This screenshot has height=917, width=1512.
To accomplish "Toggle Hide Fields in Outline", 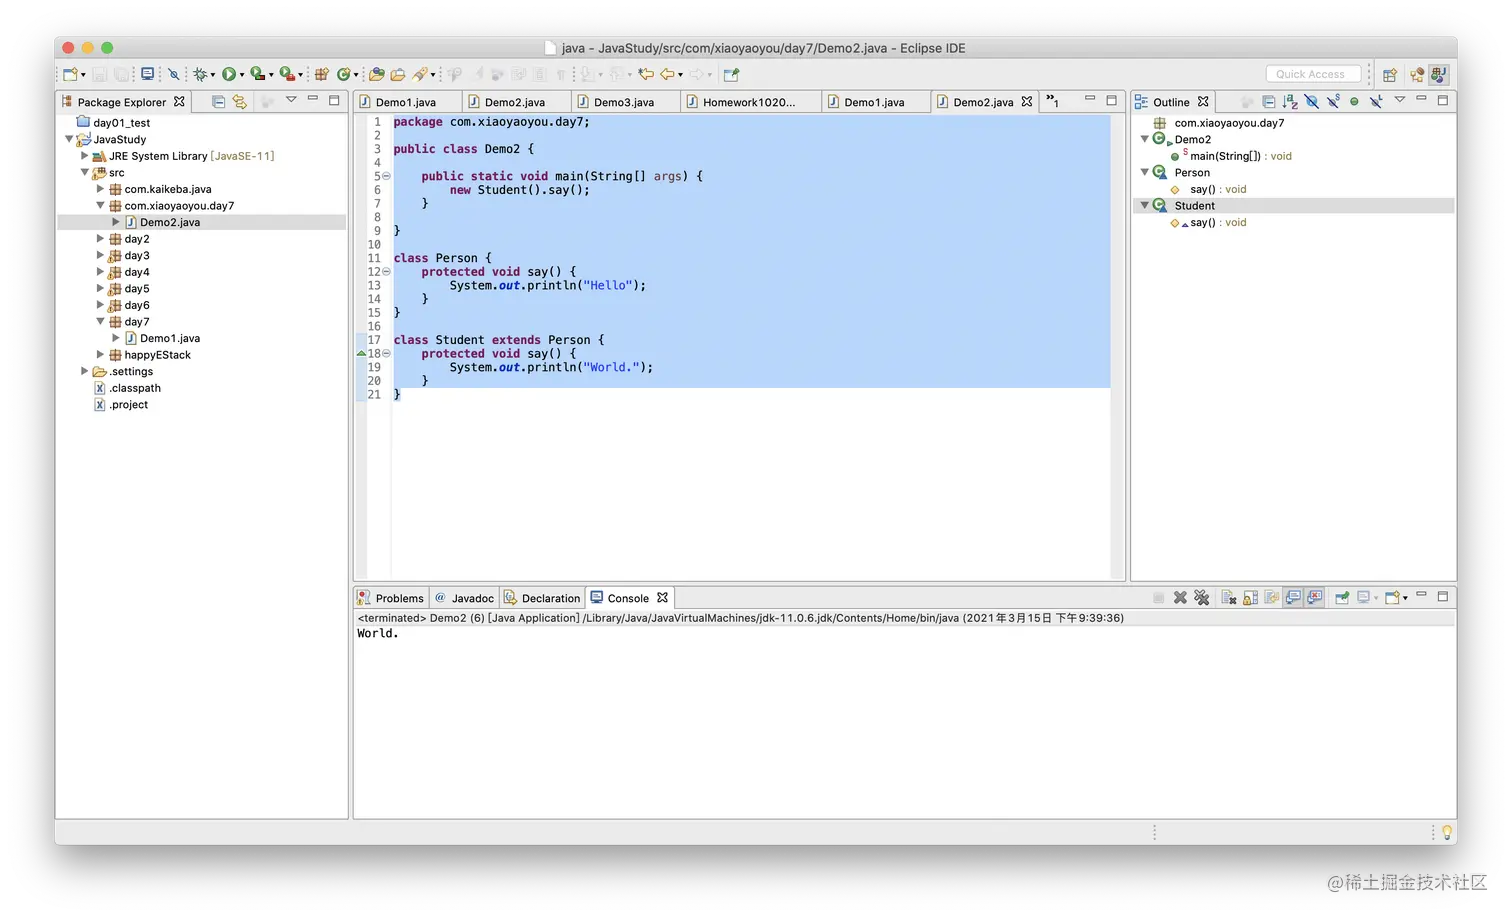I will pos(1312,101).
